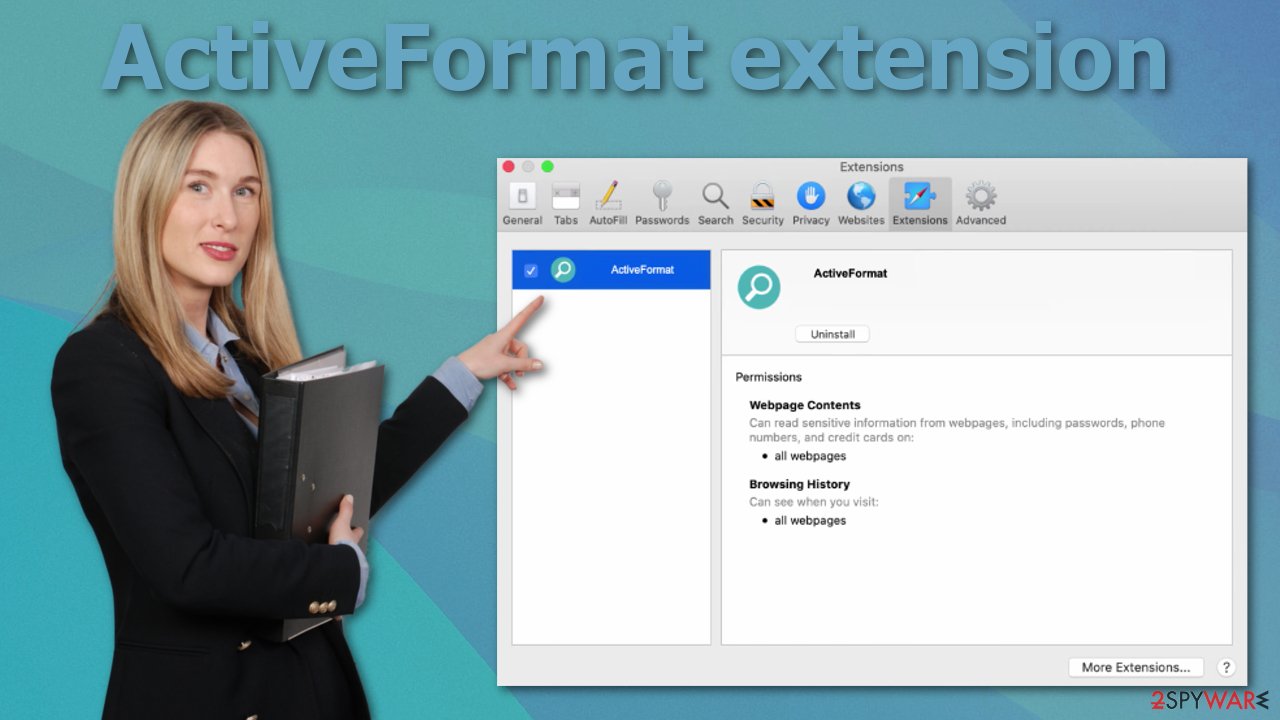Open the AutoFill preferences pane
Image resolution: width=1280 pixels, height=720 pixels.
[608, 203]
